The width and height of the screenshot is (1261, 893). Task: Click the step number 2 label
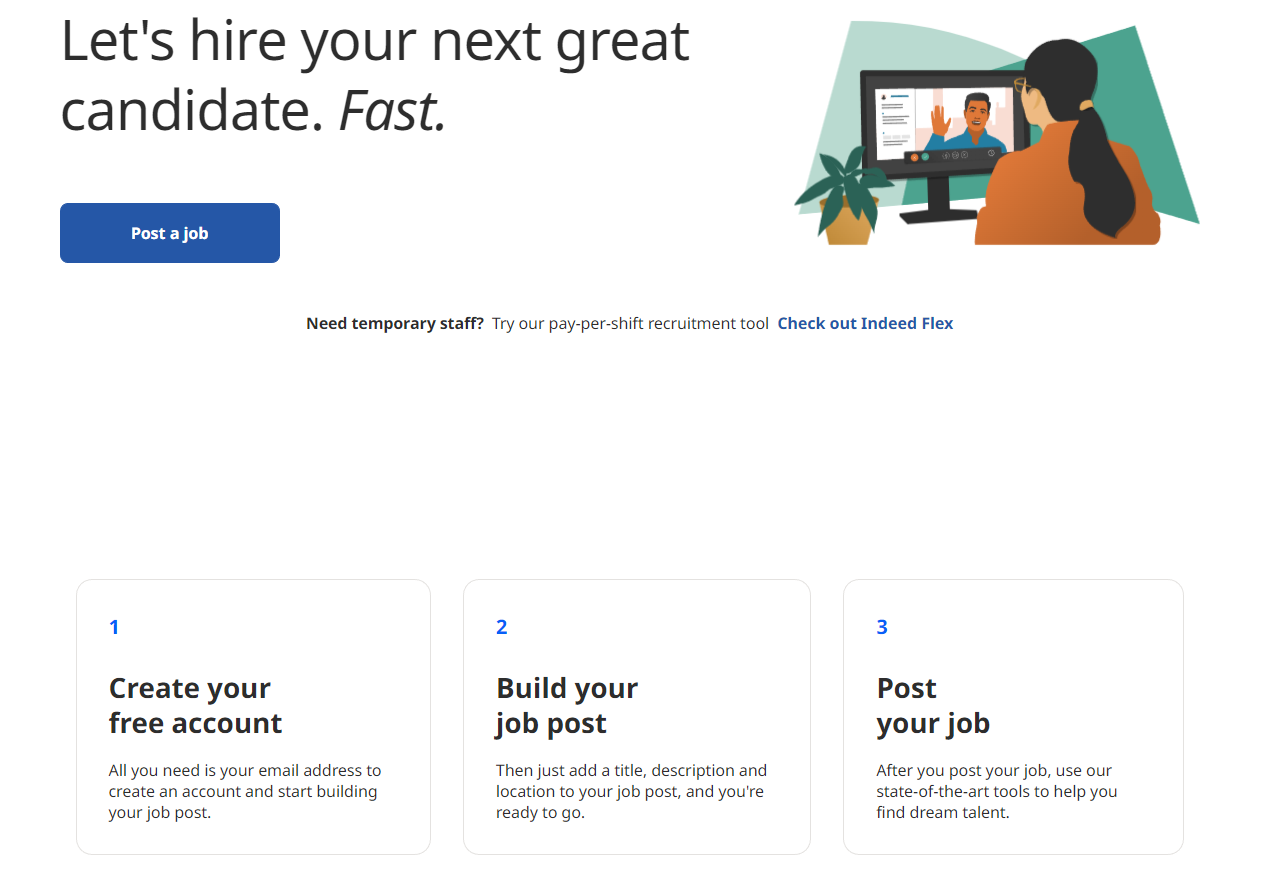point(502,627)
